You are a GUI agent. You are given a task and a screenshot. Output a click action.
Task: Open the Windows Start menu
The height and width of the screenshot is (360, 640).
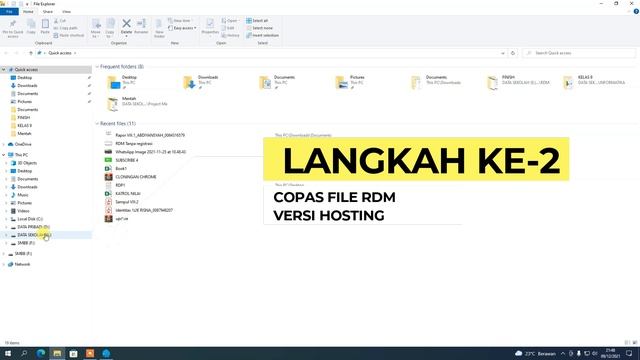(8, 353)
